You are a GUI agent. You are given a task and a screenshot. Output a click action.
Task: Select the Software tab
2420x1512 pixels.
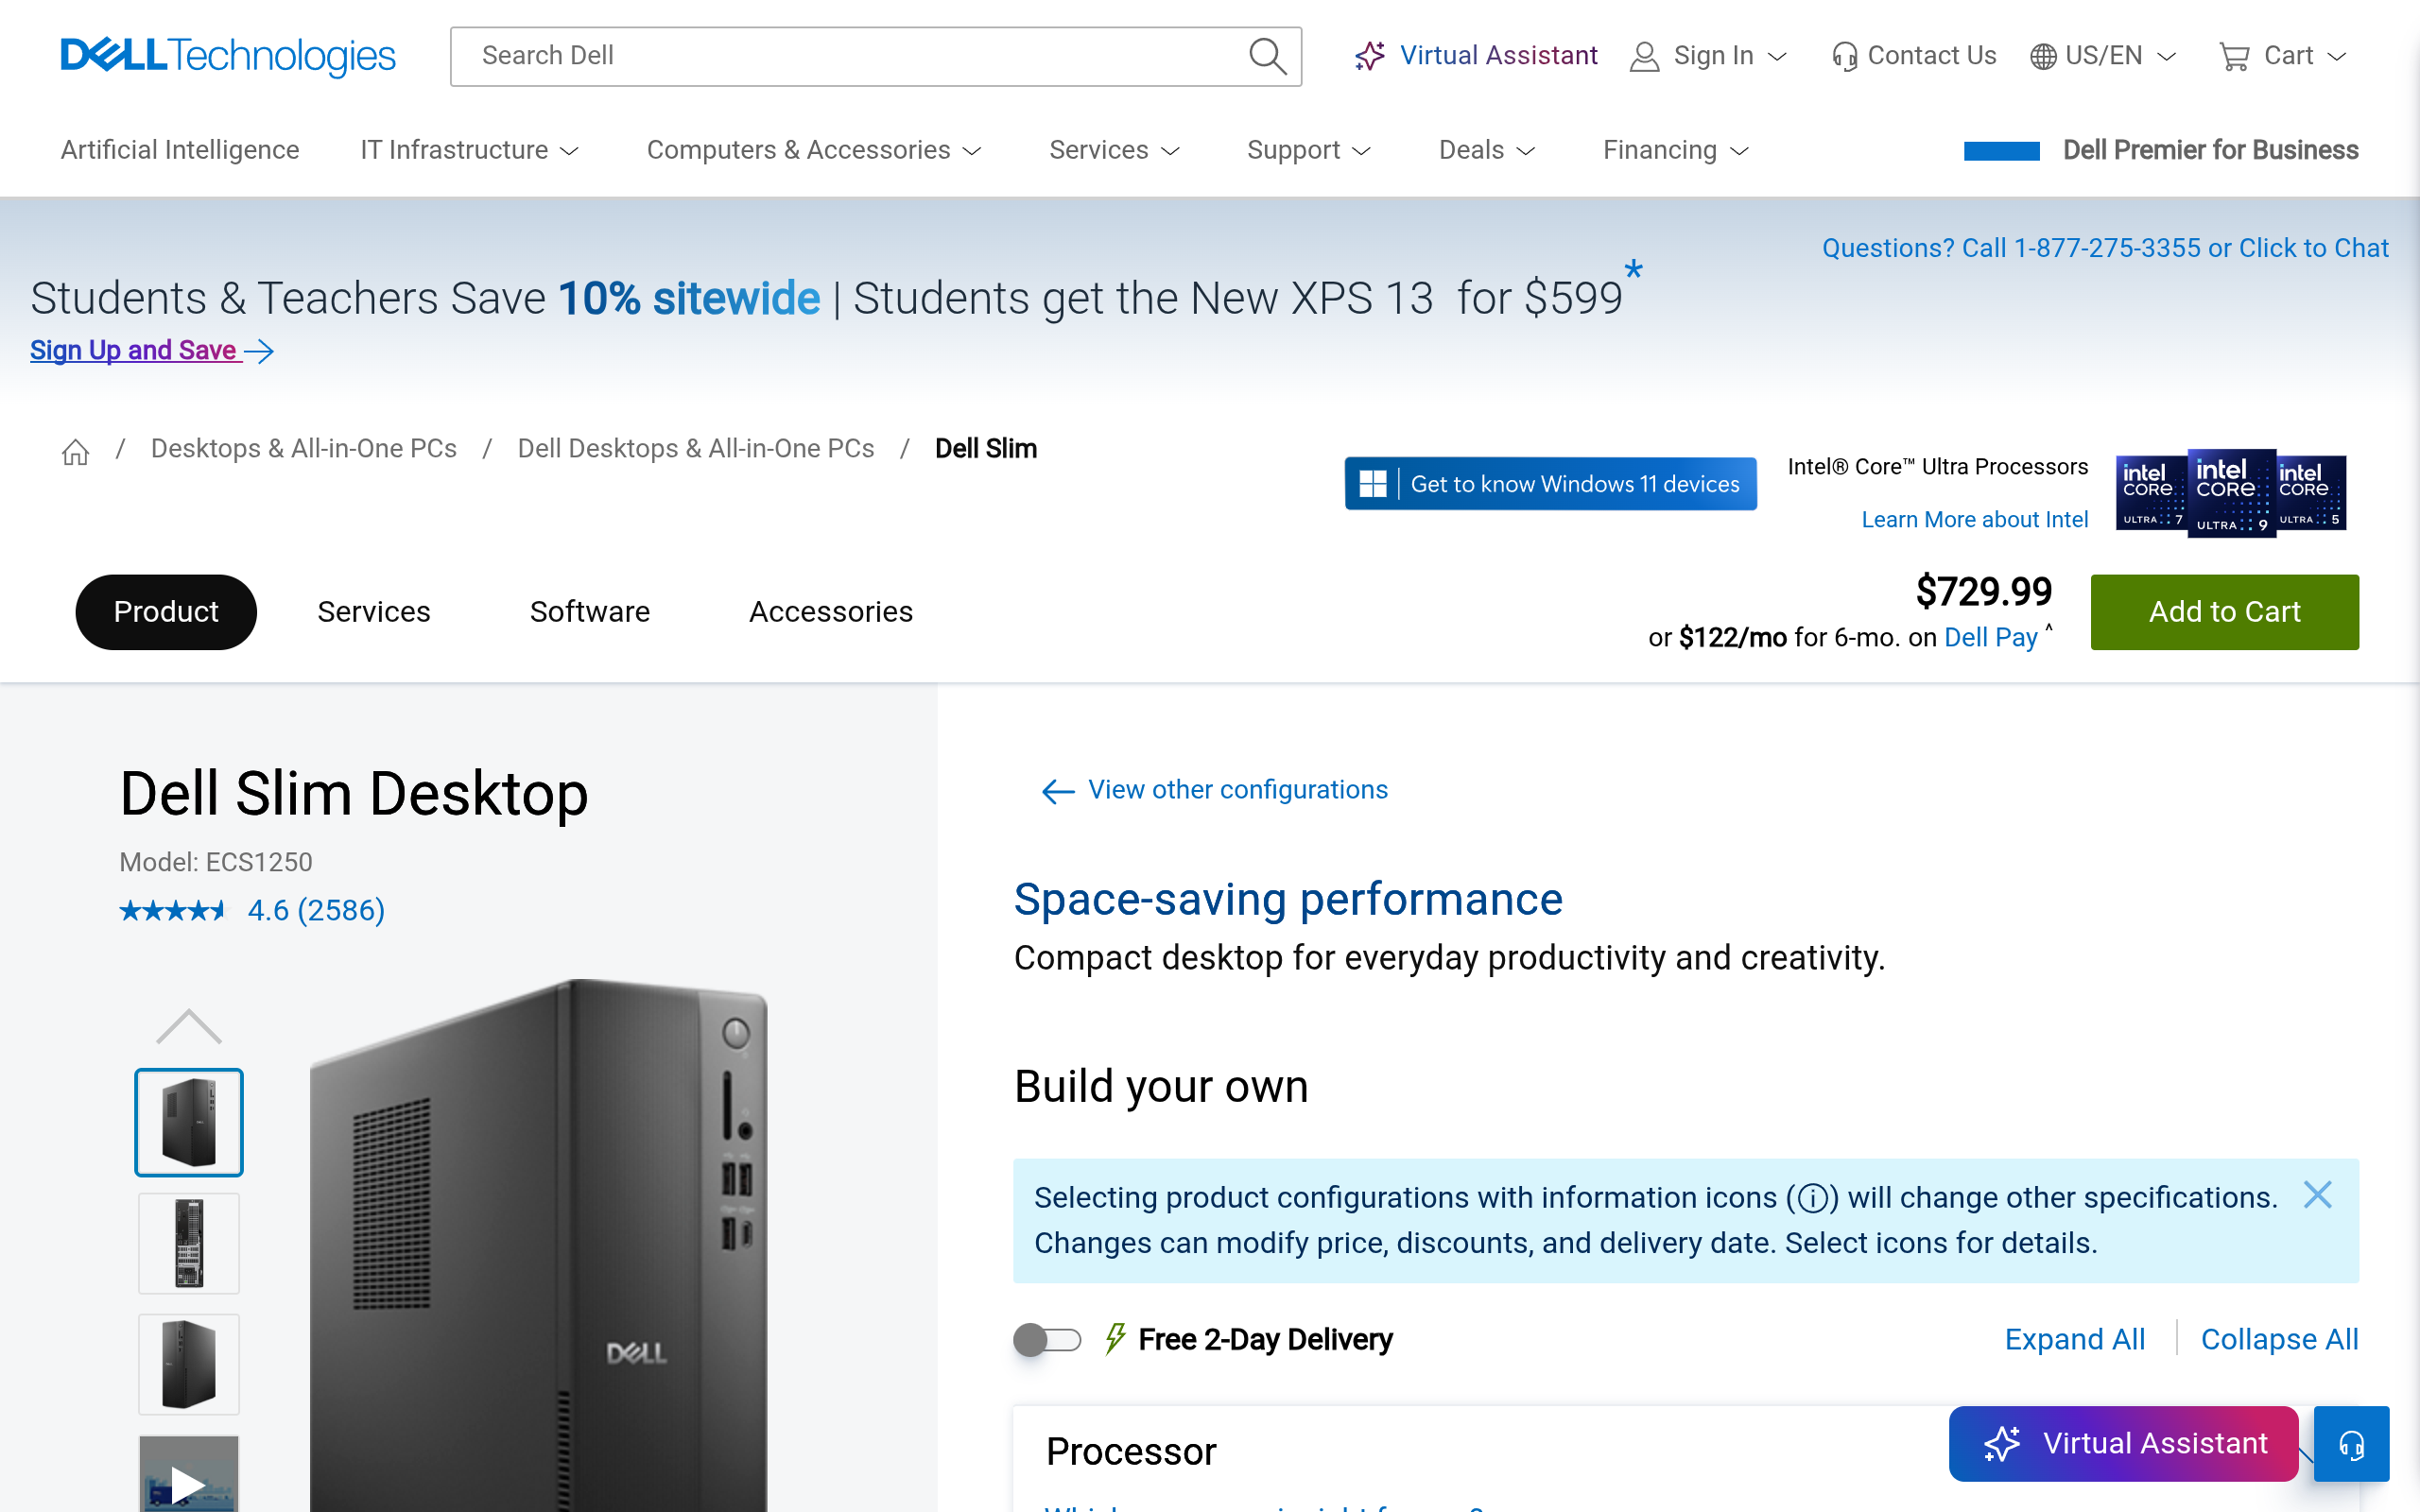pyautogui.click(x=590, y=612)
